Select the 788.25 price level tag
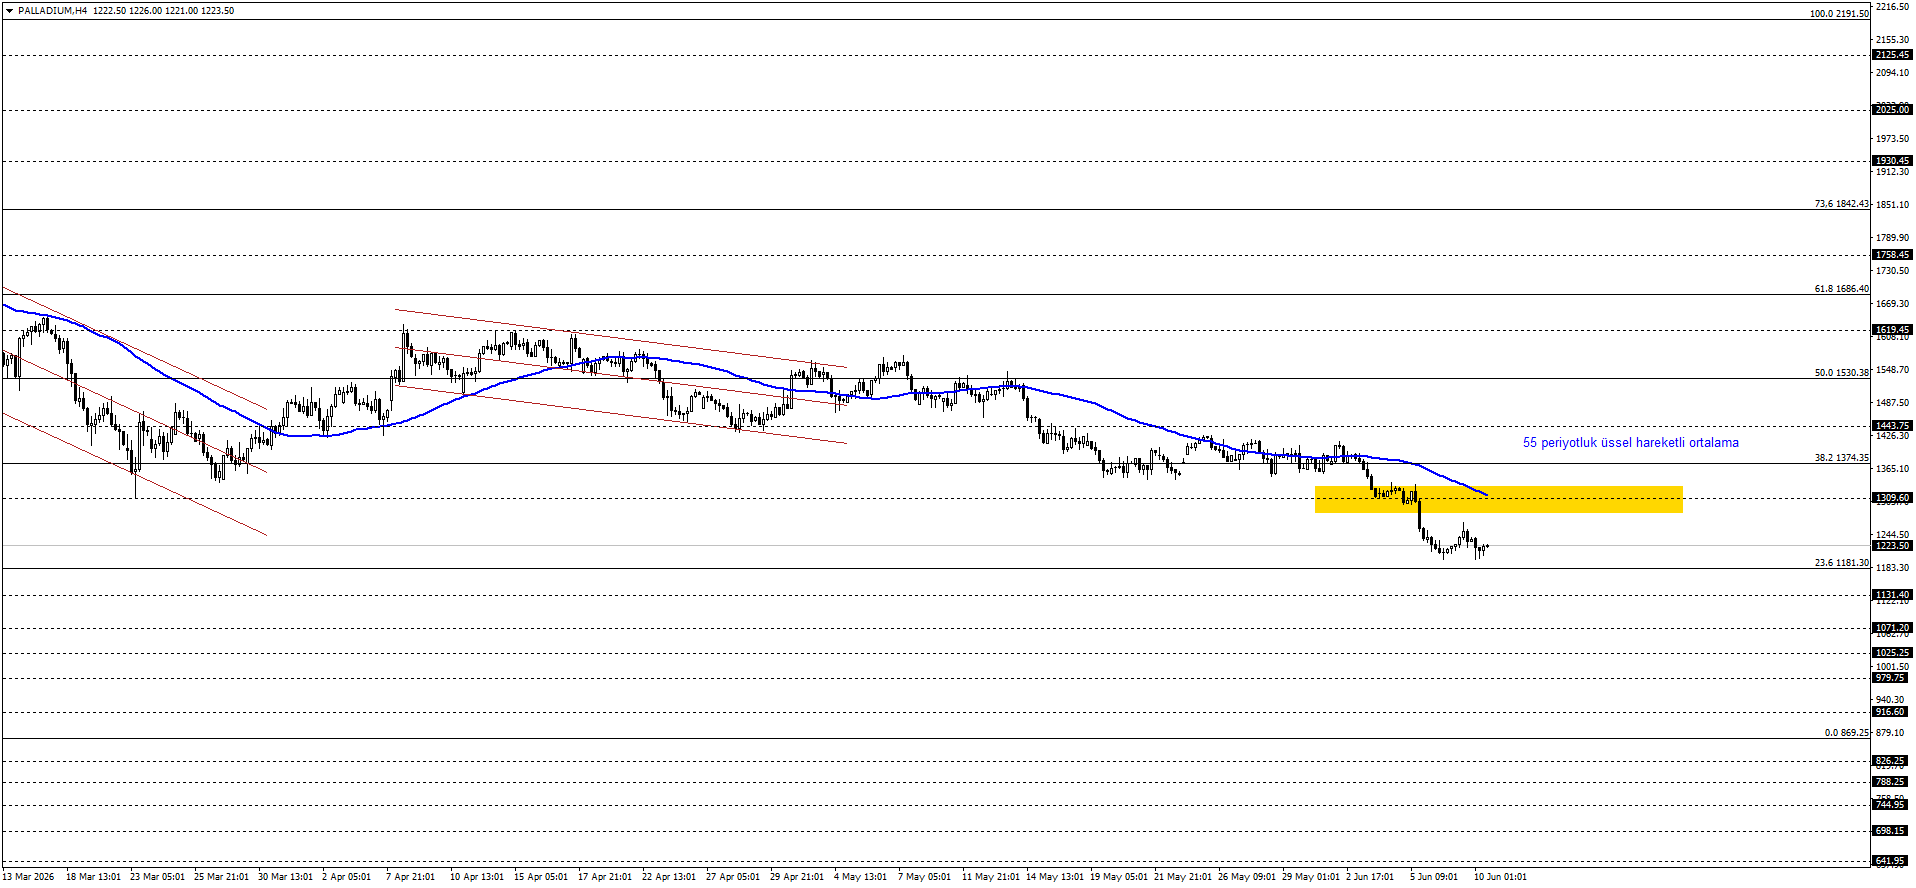 coord(1892,782)
